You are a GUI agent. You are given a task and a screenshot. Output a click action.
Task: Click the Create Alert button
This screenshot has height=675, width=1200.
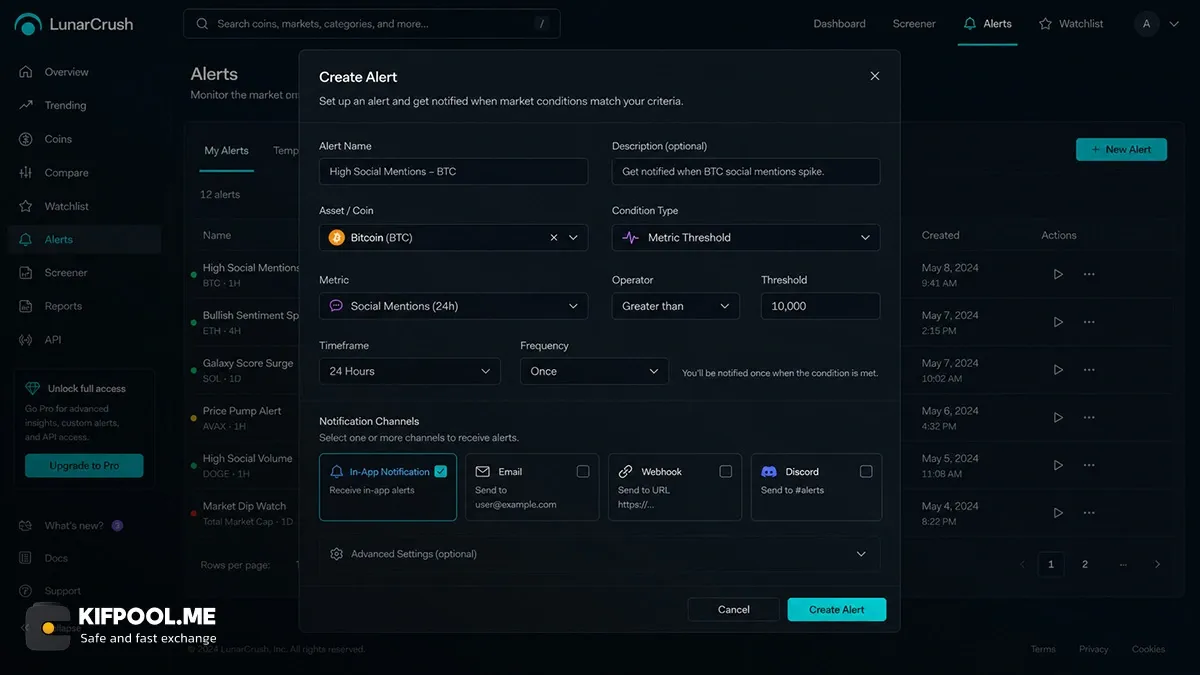[x=837, y=610]
